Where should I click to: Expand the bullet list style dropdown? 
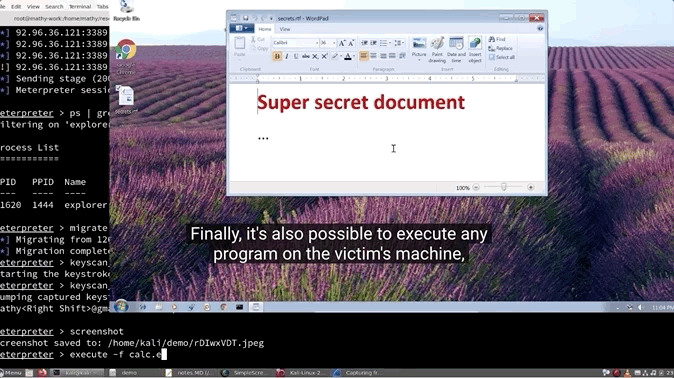tap(389, 43)
